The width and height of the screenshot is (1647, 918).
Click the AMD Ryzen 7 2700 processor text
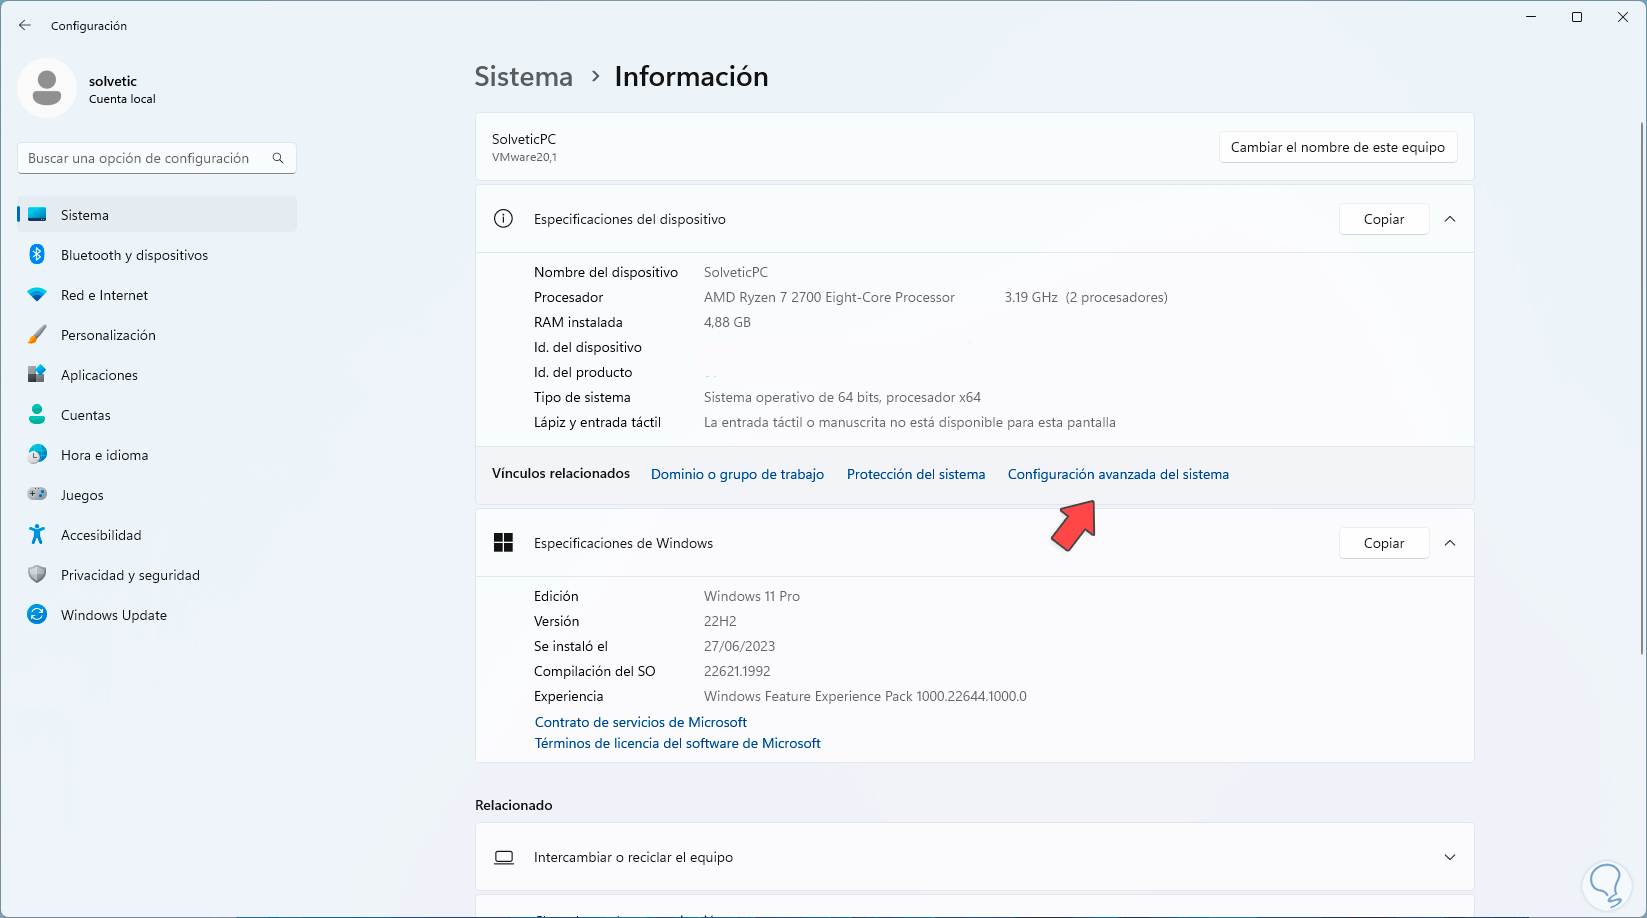[x=829, y=297]
